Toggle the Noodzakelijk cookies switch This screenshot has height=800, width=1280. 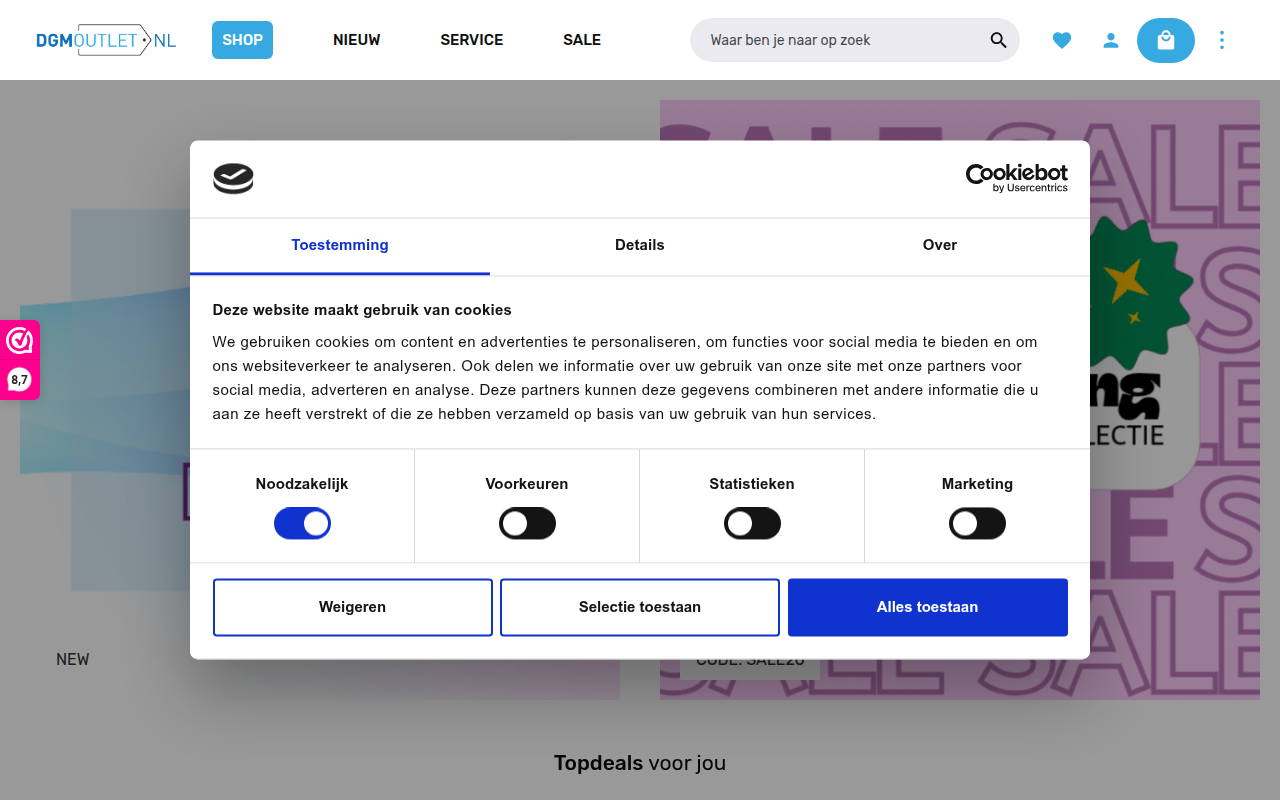302,524
